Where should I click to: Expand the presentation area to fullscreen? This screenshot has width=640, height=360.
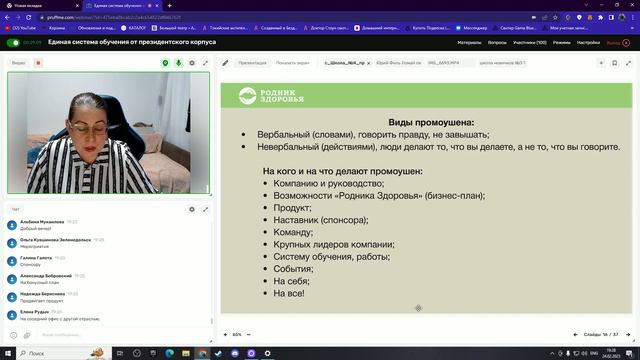628,63
